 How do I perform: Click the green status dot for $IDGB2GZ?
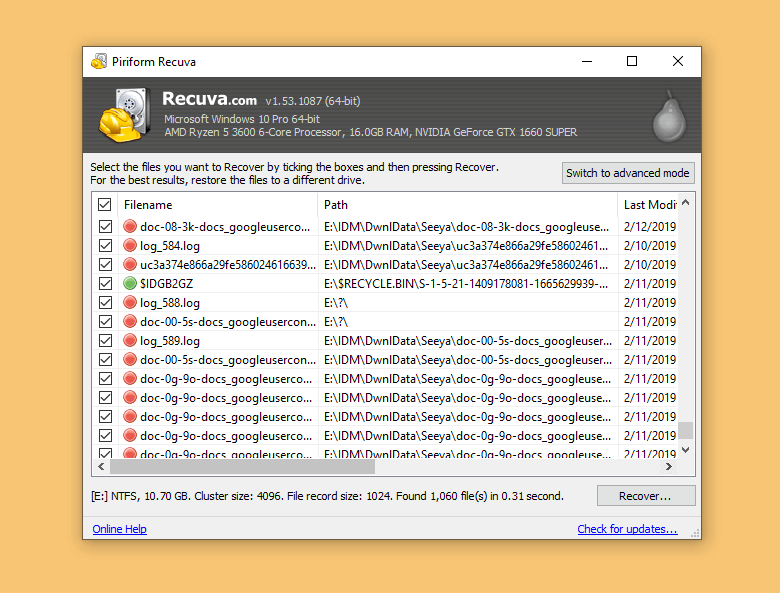(x=130, y=283)
